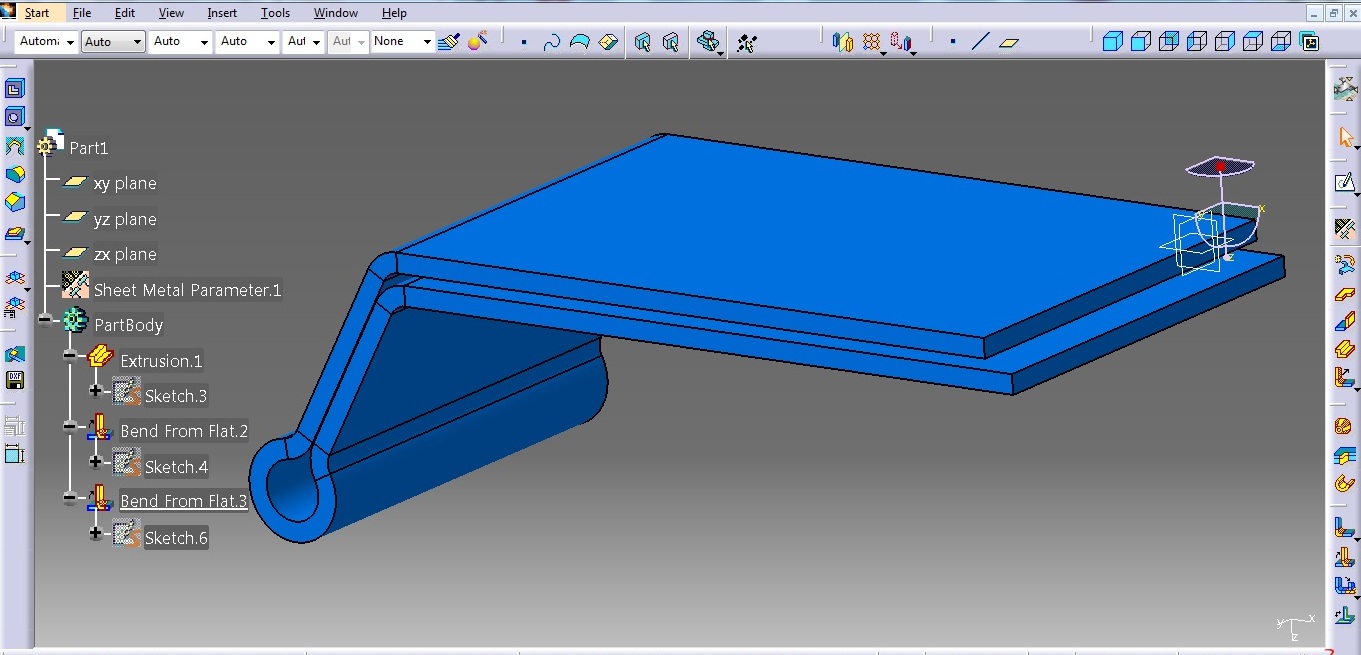Toggle Shading render style
This screenshot has height=655, width=1361.
[1111, 42]
